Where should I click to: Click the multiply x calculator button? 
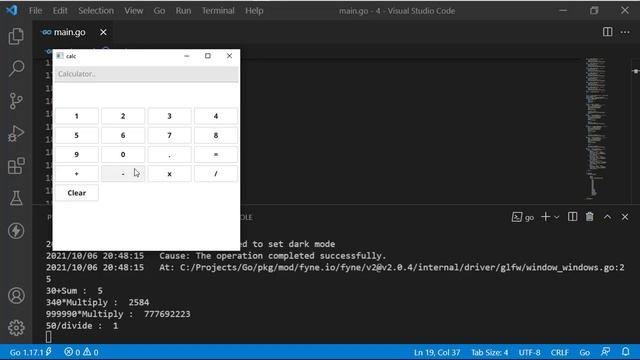(x=169, y=173)
